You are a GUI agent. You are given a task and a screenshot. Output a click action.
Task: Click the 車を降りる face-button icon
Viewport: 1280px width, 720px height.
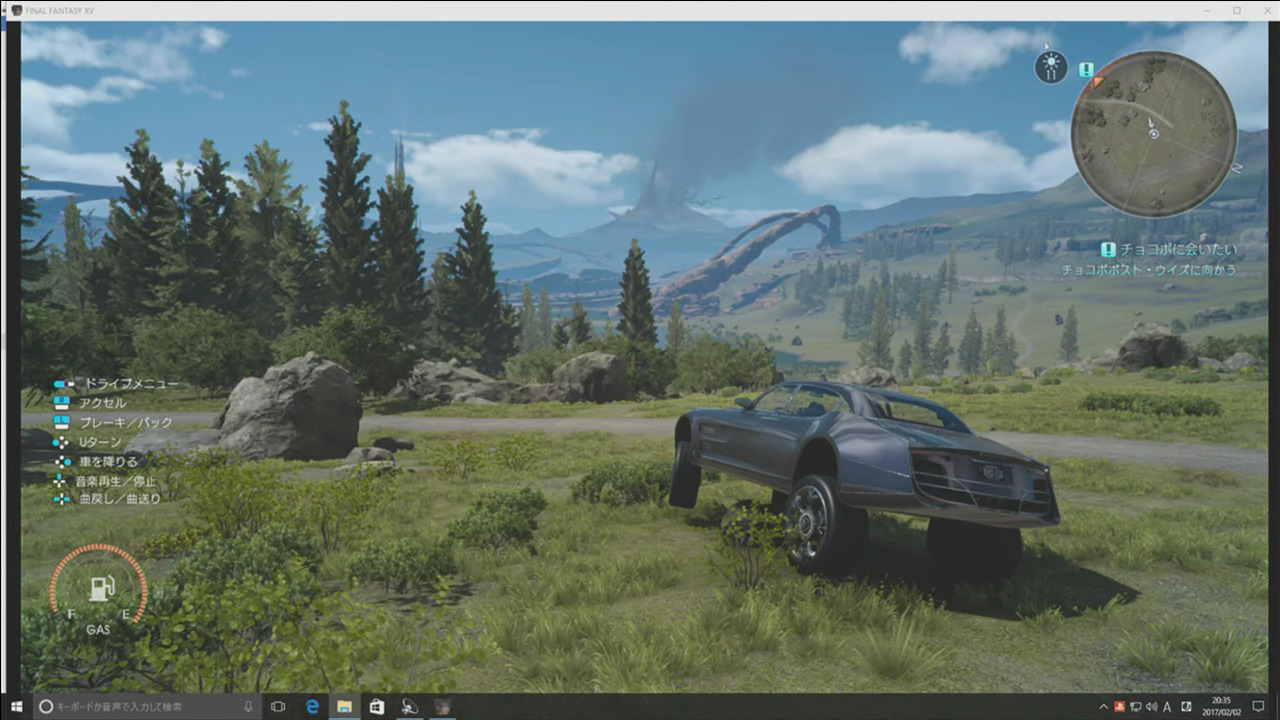click(x=62, y=461)
